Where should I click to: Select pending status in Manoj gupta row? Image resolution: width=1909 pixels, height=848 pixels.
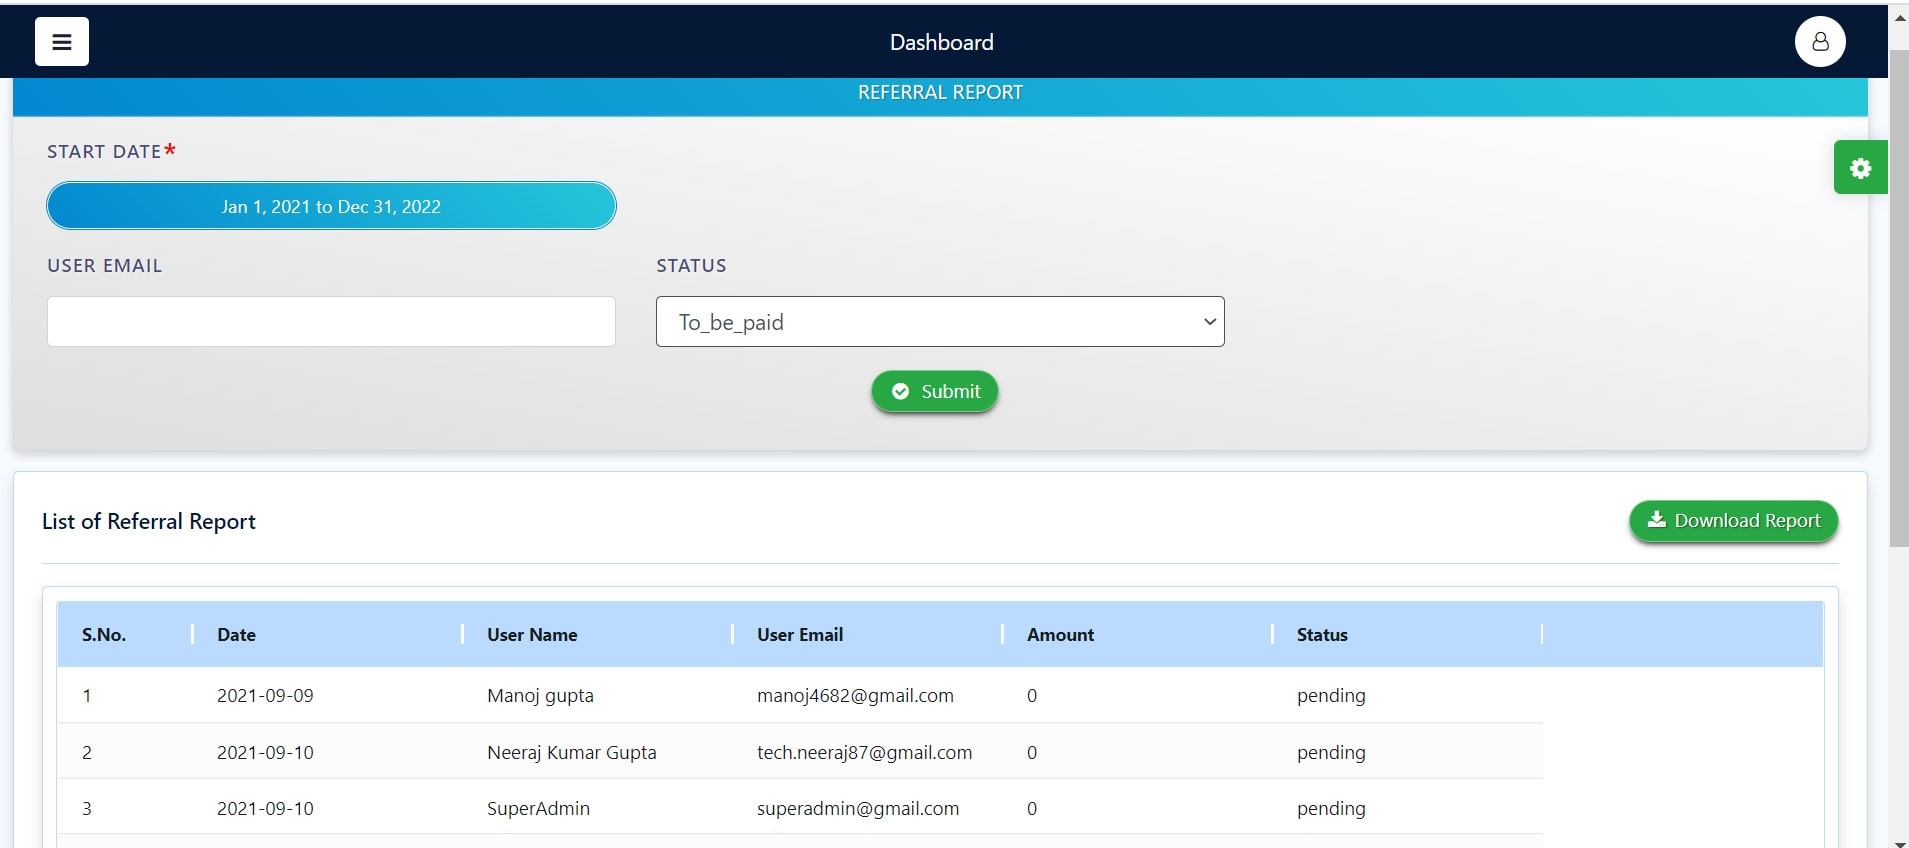(1331, 696)
